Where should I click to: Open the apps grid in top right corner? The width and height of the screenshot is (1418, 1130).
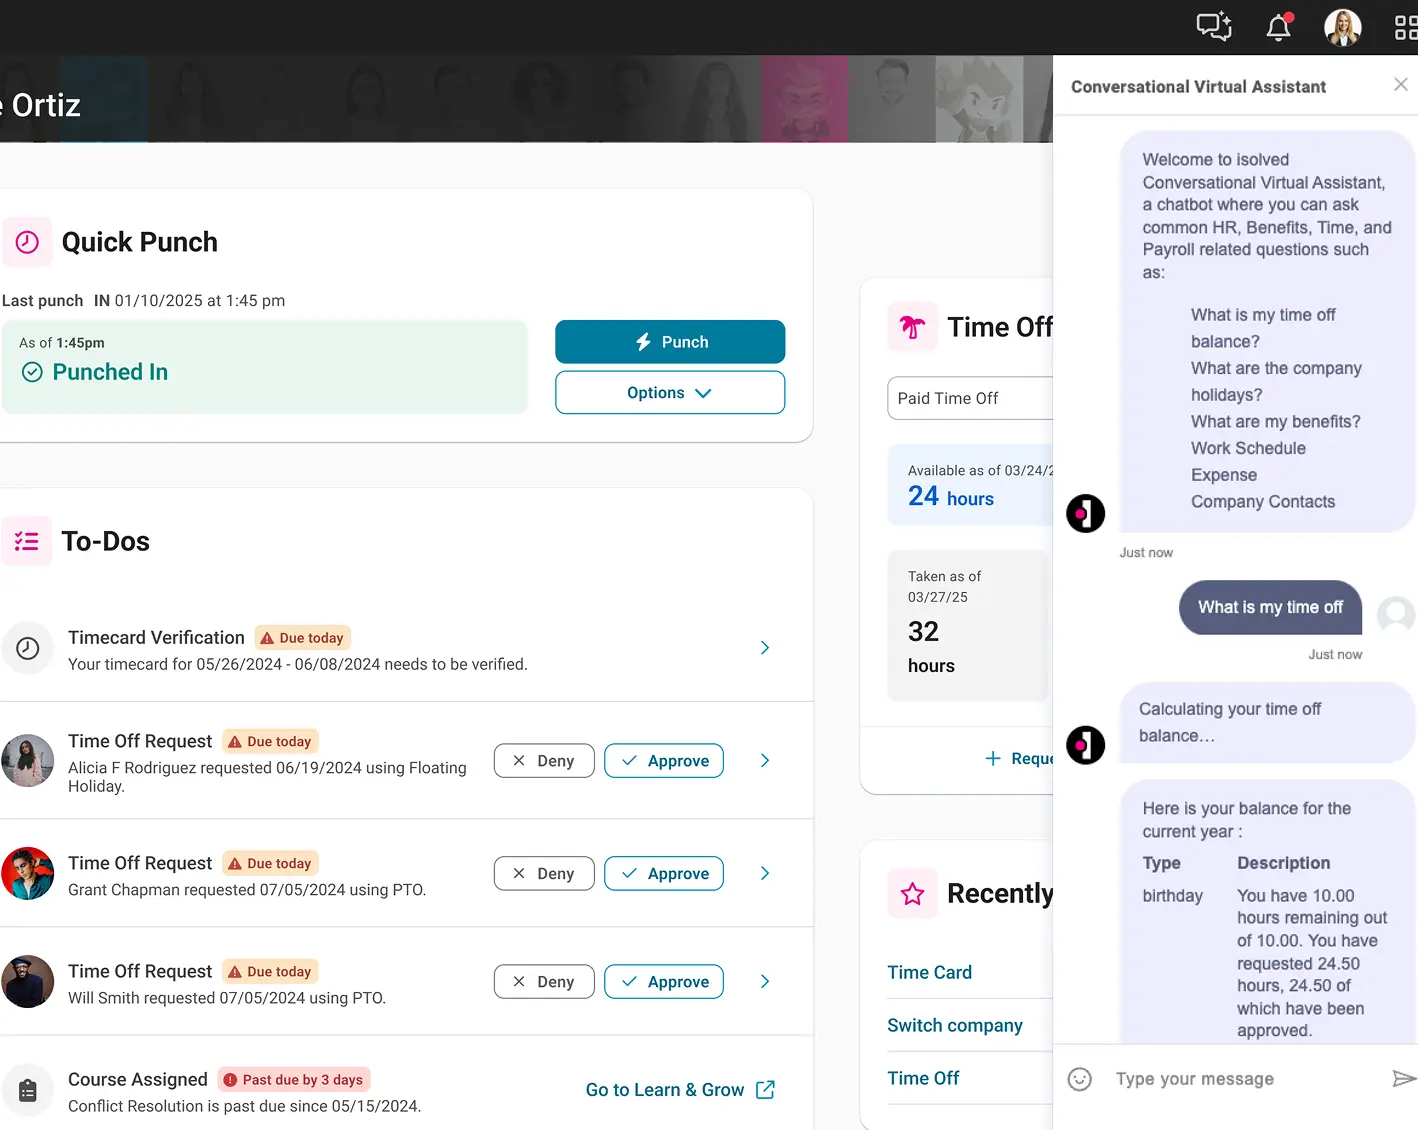point(1402,27)
